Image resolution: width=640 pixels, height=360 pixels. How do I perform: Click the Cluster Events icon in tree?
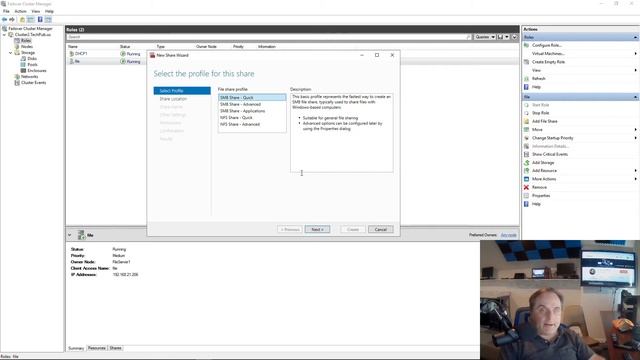click(17, 82)
